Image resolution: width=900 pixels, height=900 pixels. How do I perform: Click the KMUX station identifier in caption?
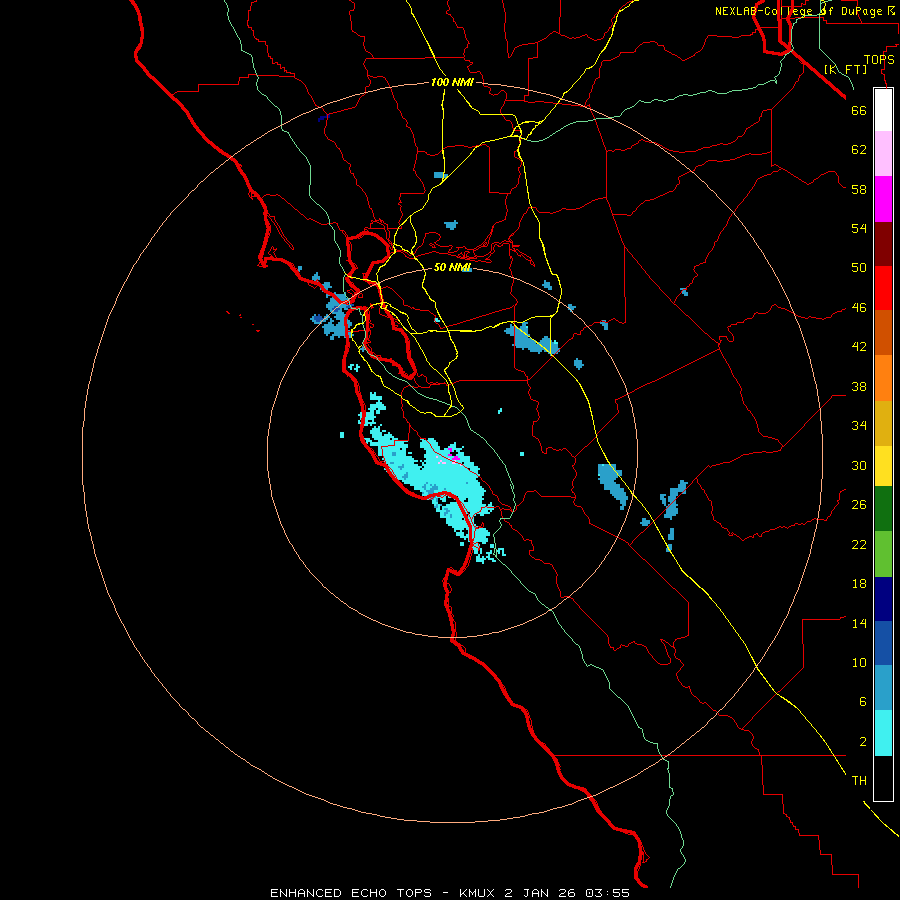point(479,893)
